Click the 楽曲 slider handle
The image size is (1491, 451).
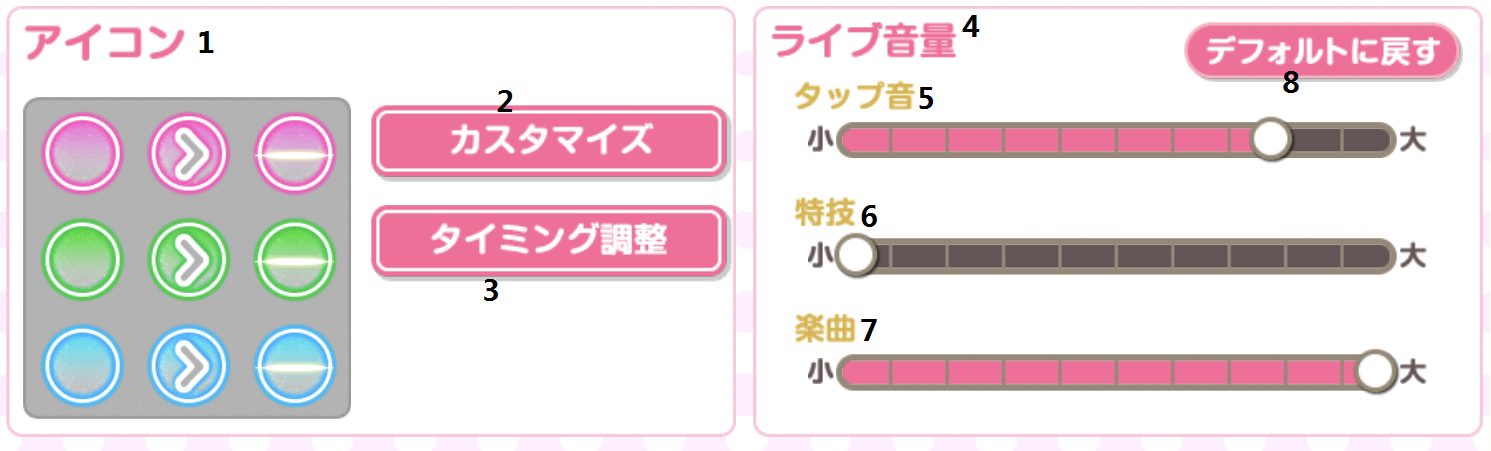pyautogui.click(x=1376, y=372)
